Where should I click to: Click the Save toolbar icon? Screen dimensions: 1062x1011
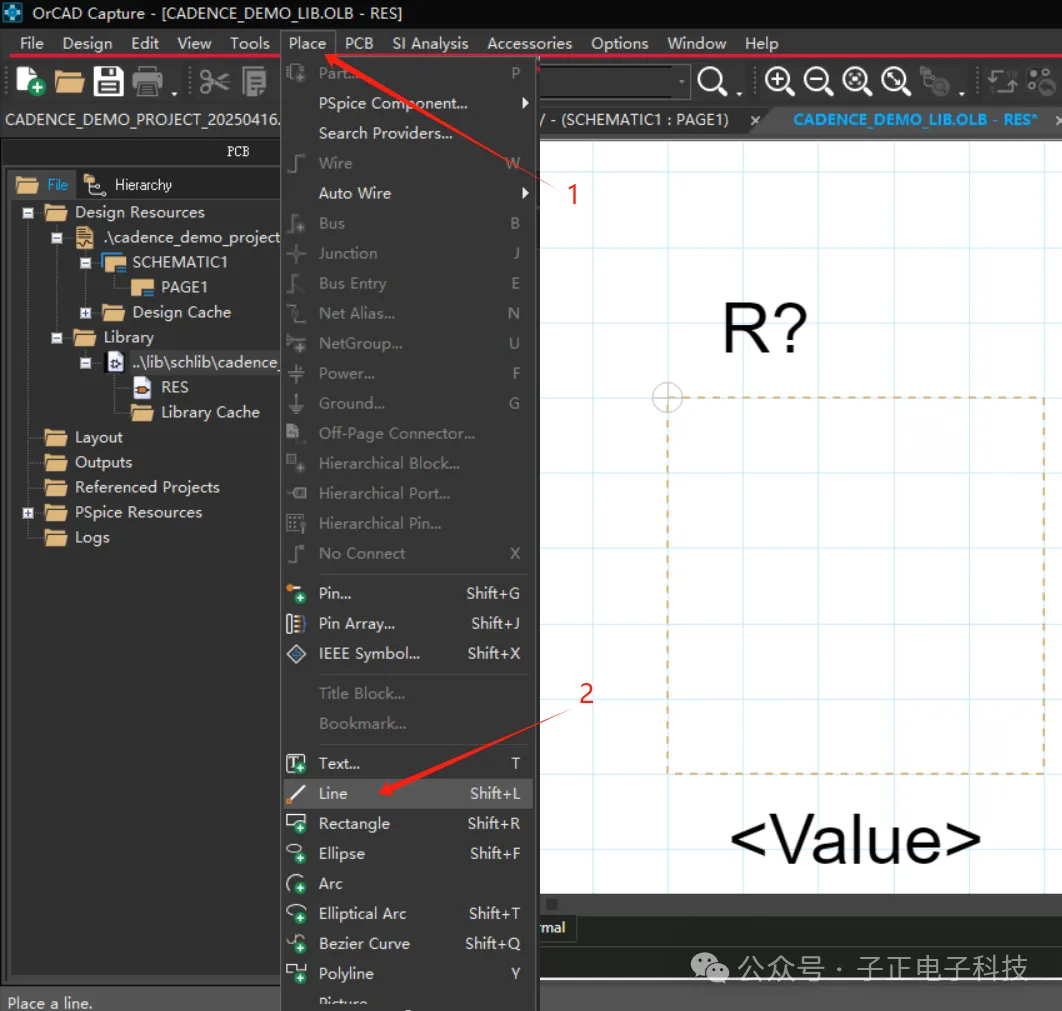click(108, 81)
